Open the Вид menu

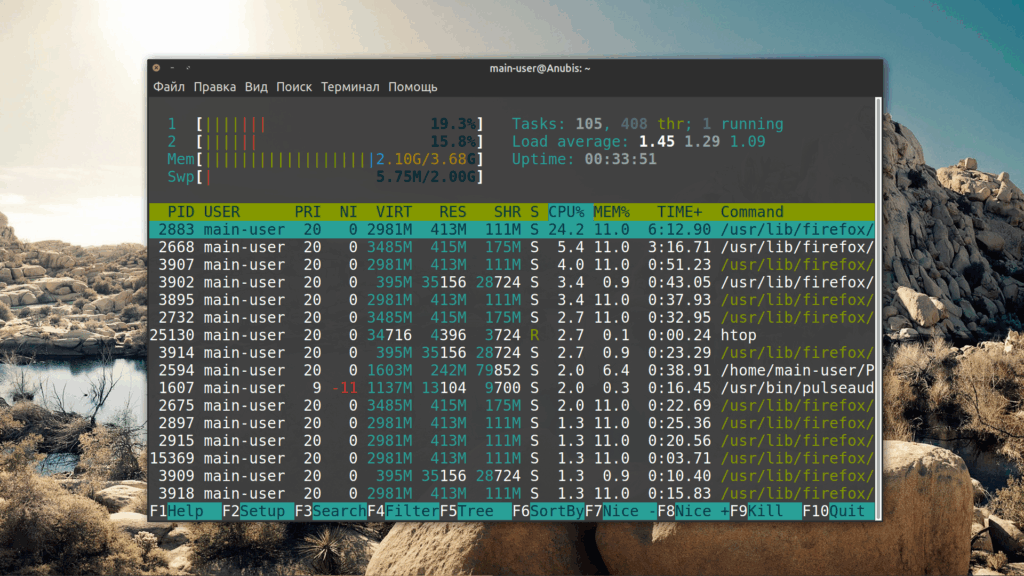point(256,87)
